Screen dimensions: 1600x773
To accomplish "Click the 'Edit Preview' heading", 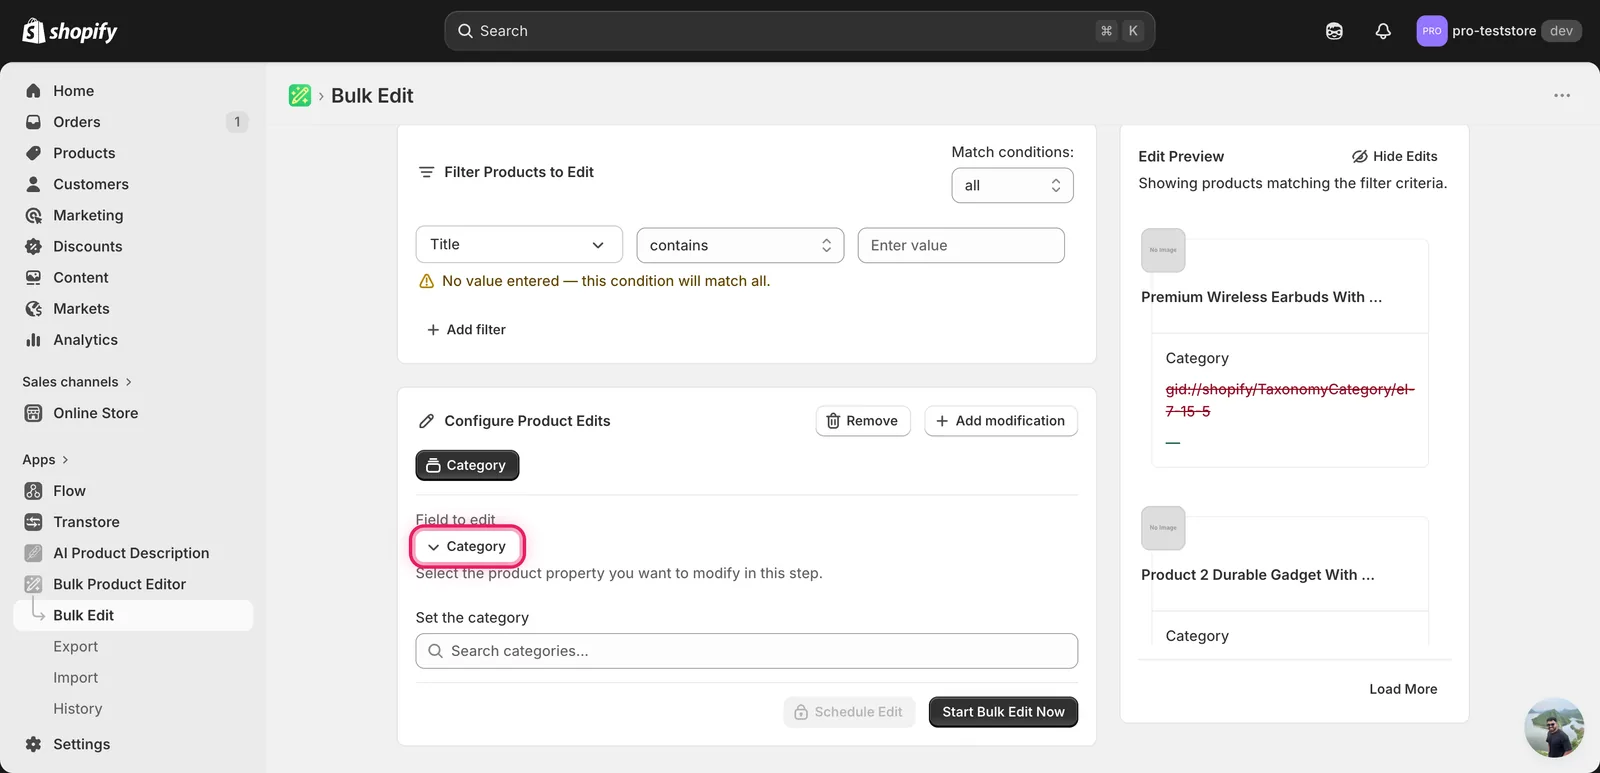I will pyautogui.click(x=1181, y=156).
